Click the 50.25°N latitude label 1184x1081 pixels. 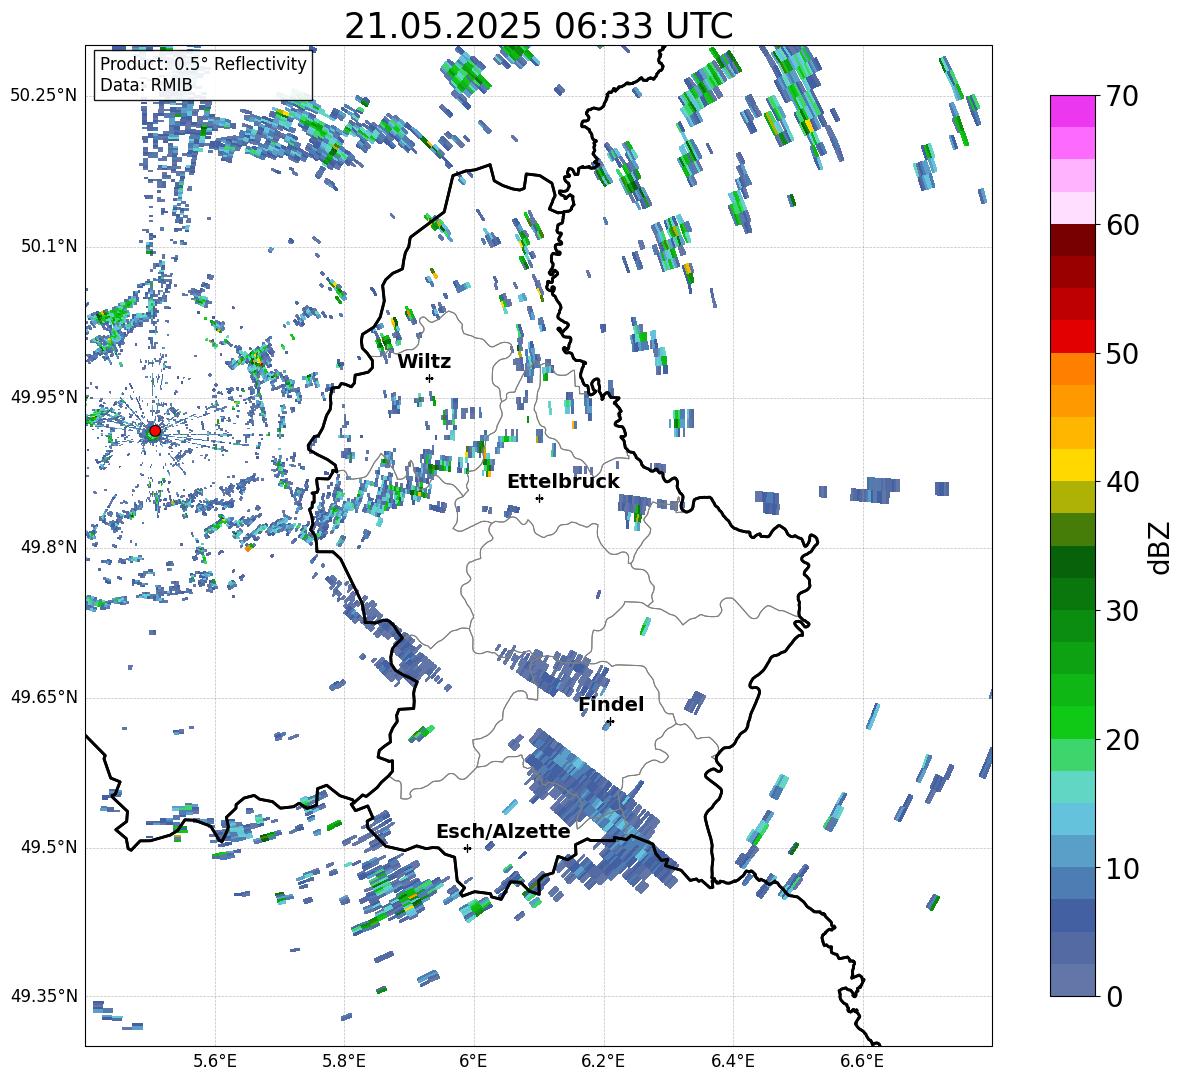tap(44, 96)
